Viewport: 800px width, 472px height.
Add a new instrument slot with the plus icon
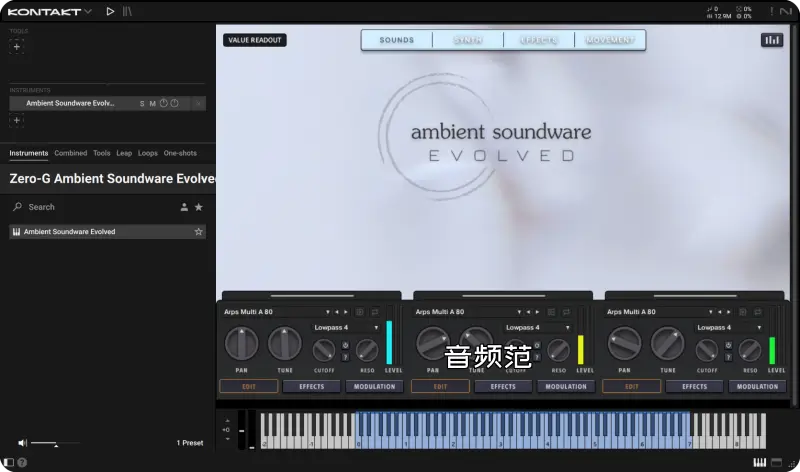click(16, 120)
